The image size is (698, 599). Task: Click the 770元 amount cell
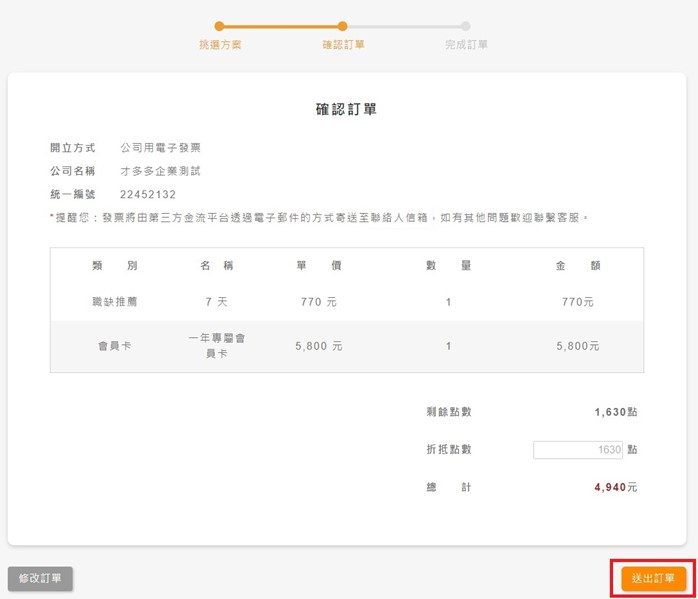[578, 302]
